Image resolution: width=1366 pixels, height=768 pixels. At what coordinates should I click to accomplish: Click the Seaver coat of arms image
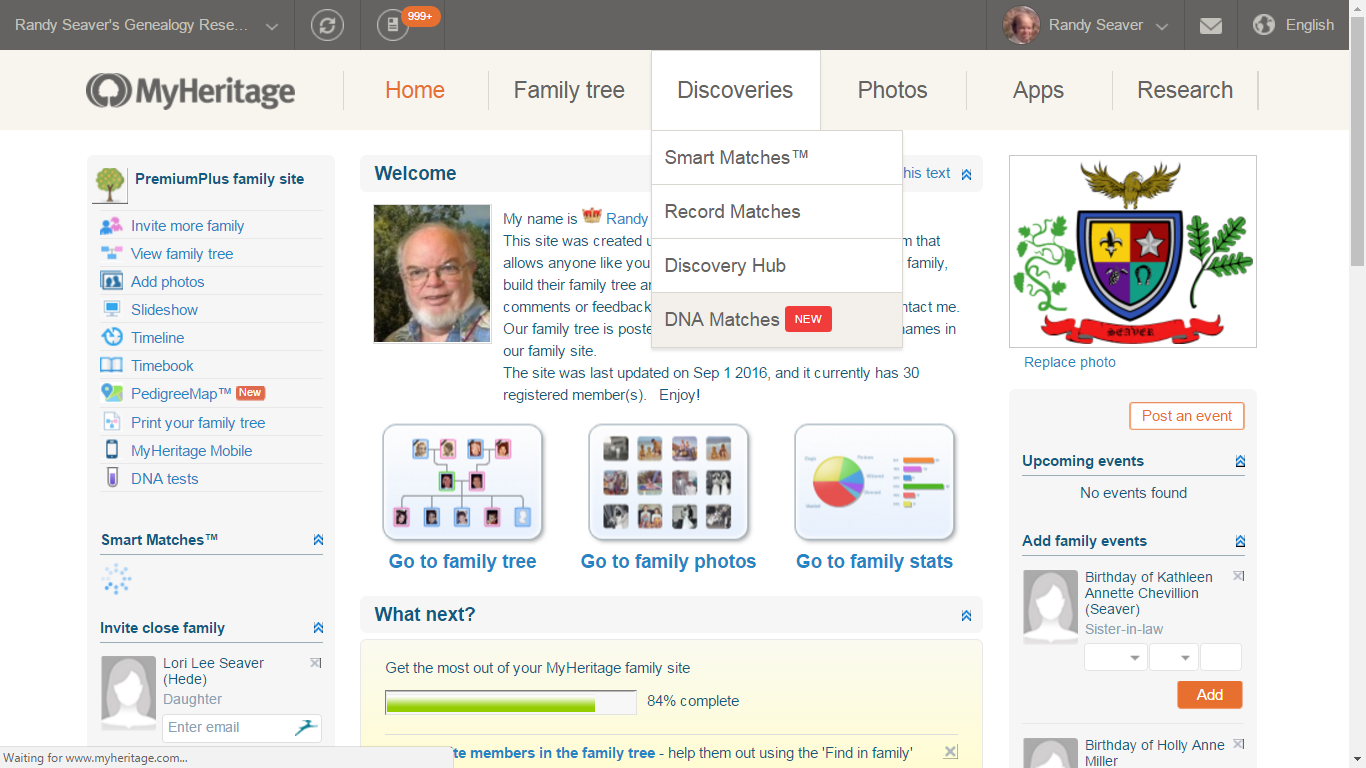pyautogui.click(x=1133, y=251)
